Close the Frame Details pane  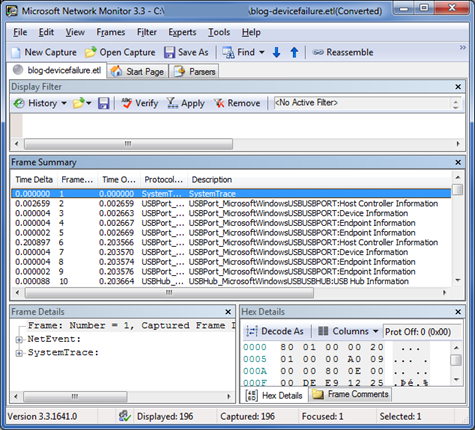(x=228, y=312)
